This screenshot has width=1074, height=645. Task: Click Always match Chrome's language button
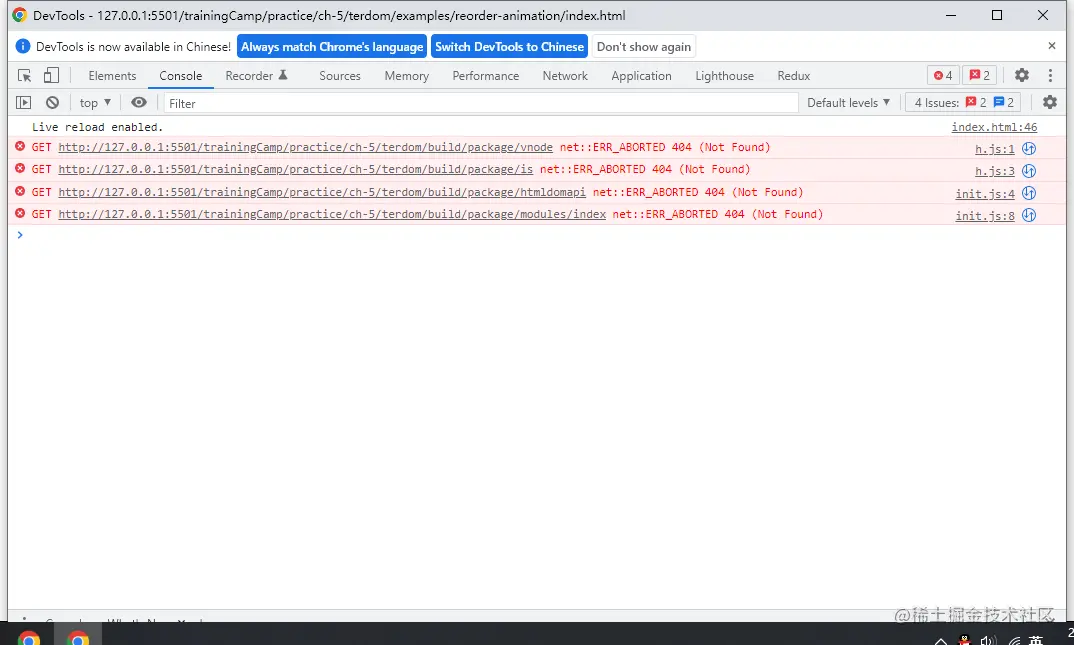click(x=332, y=47)
